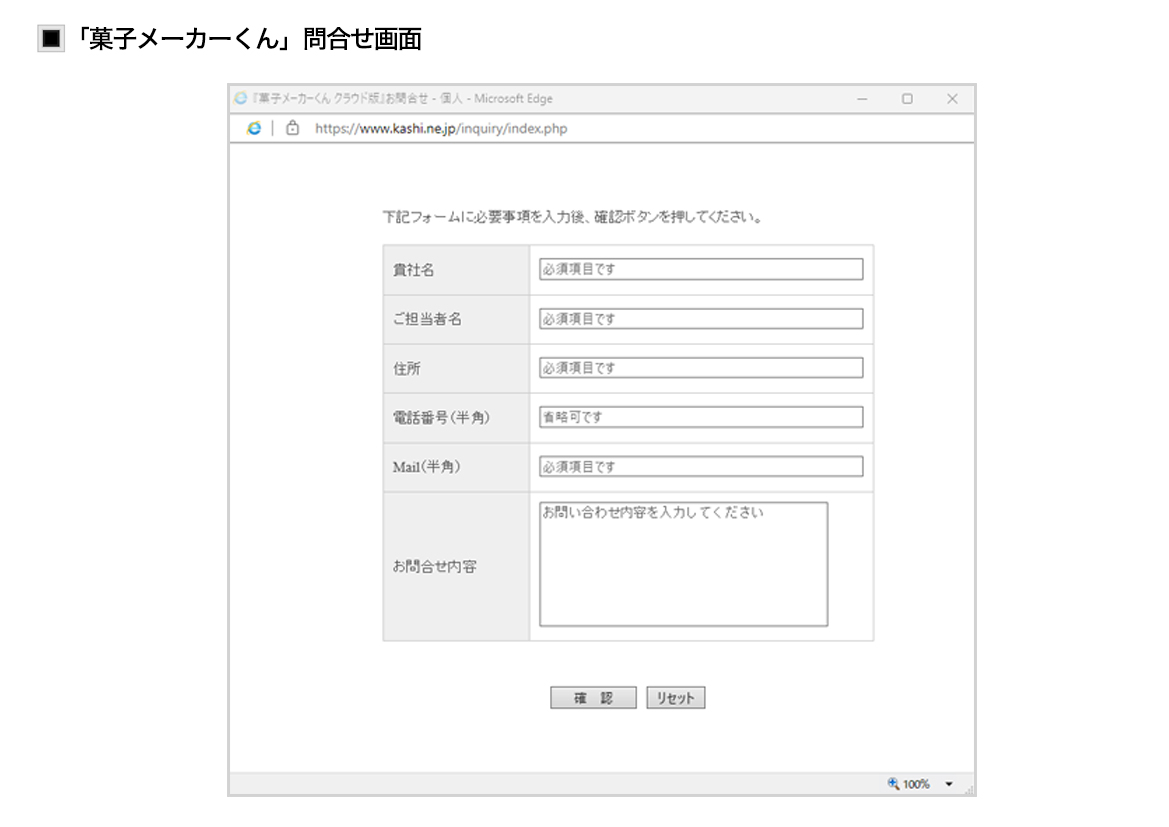Expand the zoom level dropdown arrow
1169x827 pixels.
(x=949, y=785)
